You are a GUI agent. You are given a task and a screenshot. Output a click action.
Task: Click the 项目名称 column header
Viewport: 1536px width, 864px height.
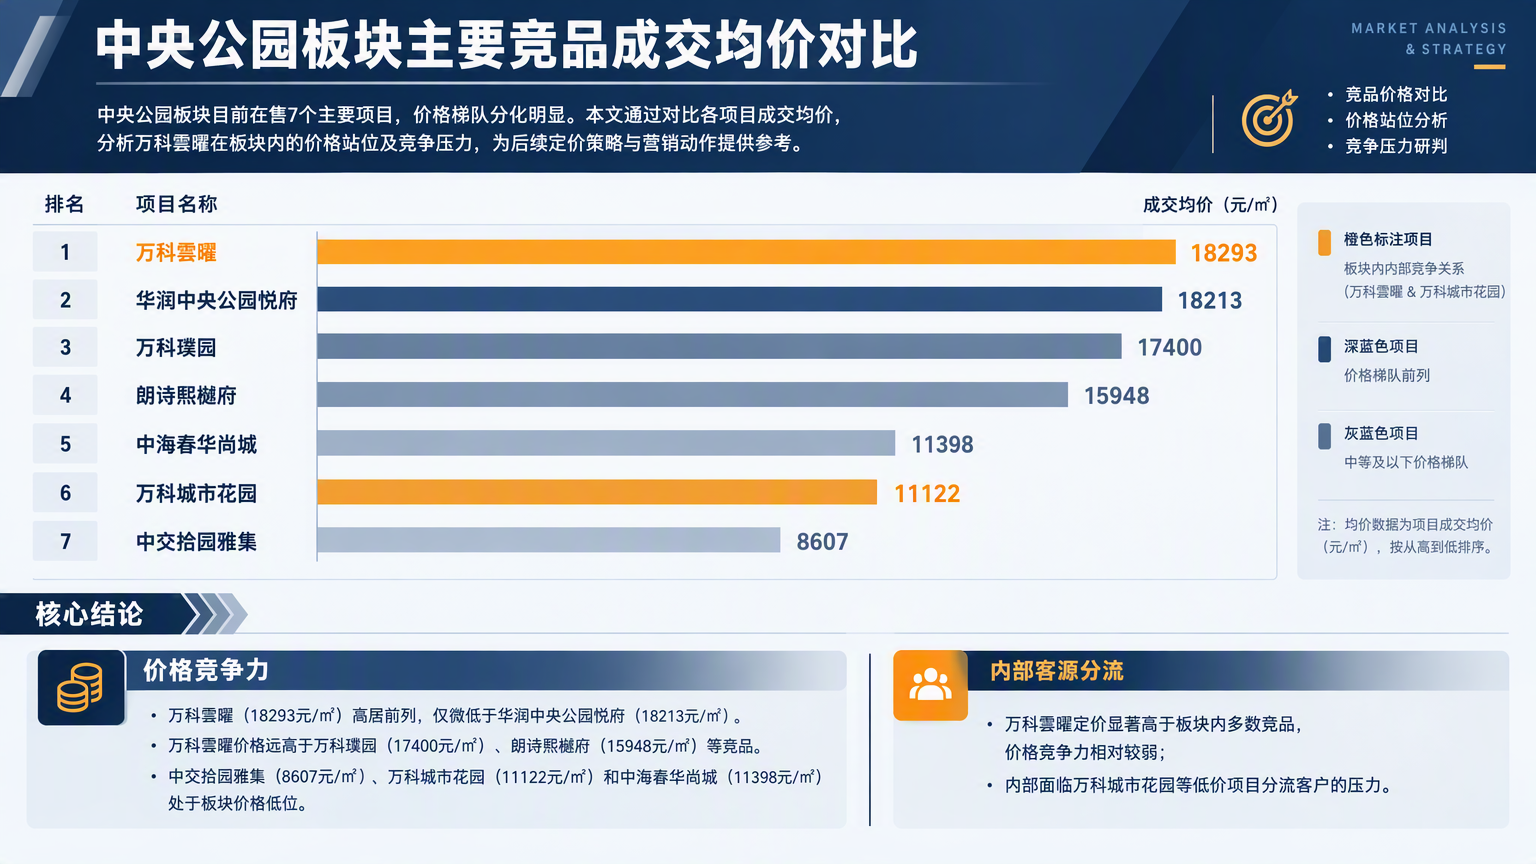(176, 204)
